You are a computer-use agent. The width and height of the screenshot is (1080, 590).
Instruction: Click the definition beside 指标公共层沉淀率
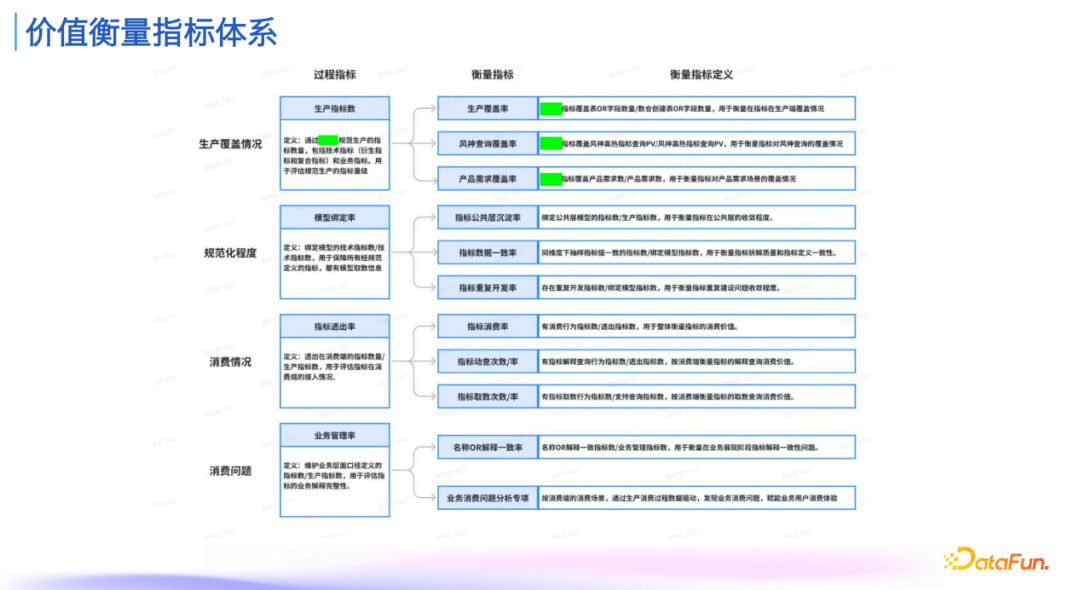coord(696,217)
